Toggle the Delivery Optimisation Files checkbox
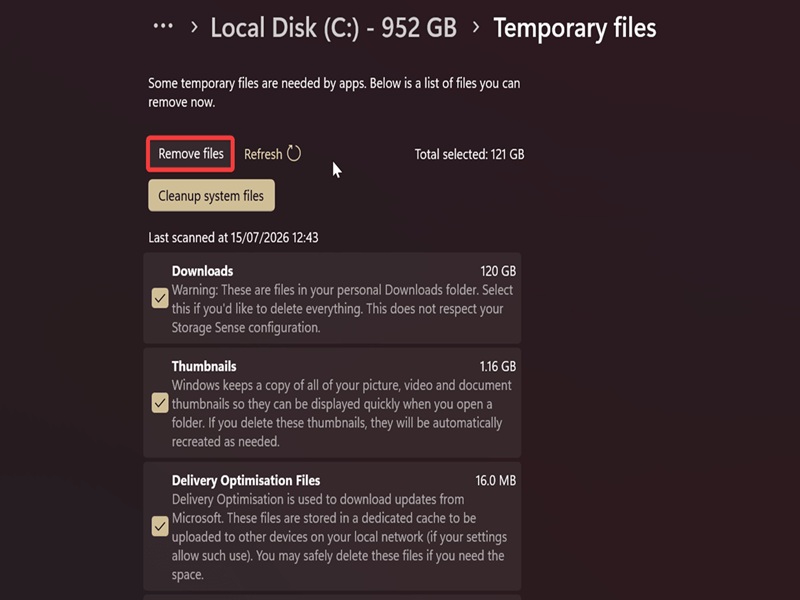This screenshot has width=800, height=600. point(160,527)
